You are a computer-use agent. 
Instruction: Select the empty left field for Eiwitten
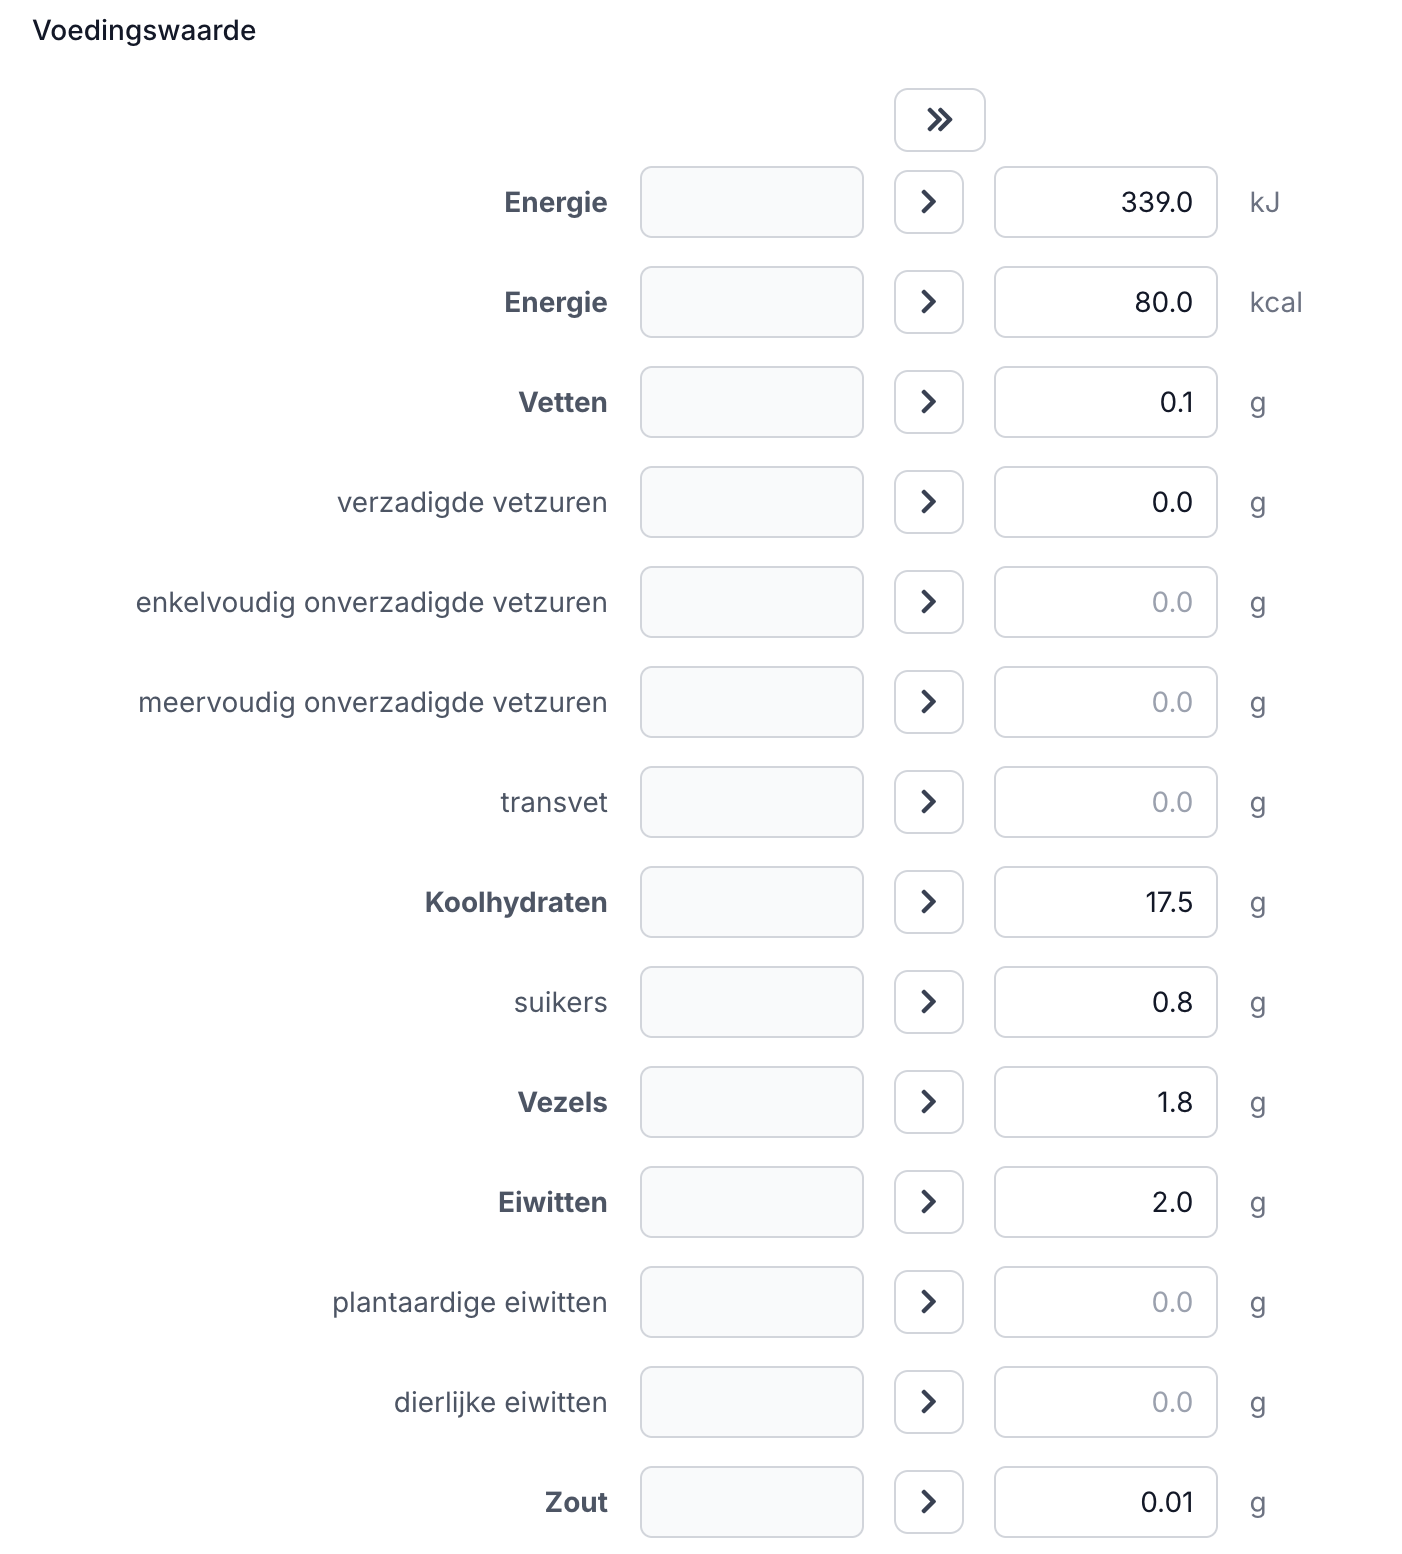coord(751,1202)
